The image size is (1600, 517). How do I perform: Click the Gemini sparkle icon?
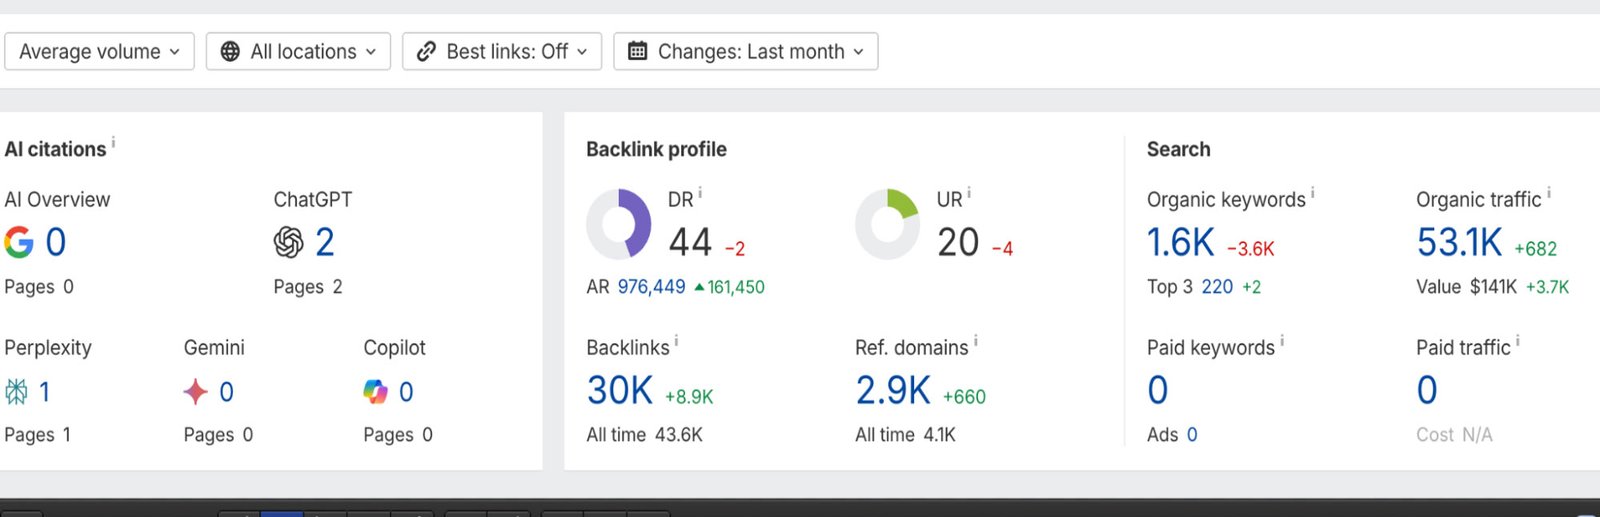pyautogui.click(x=196, y=392)
